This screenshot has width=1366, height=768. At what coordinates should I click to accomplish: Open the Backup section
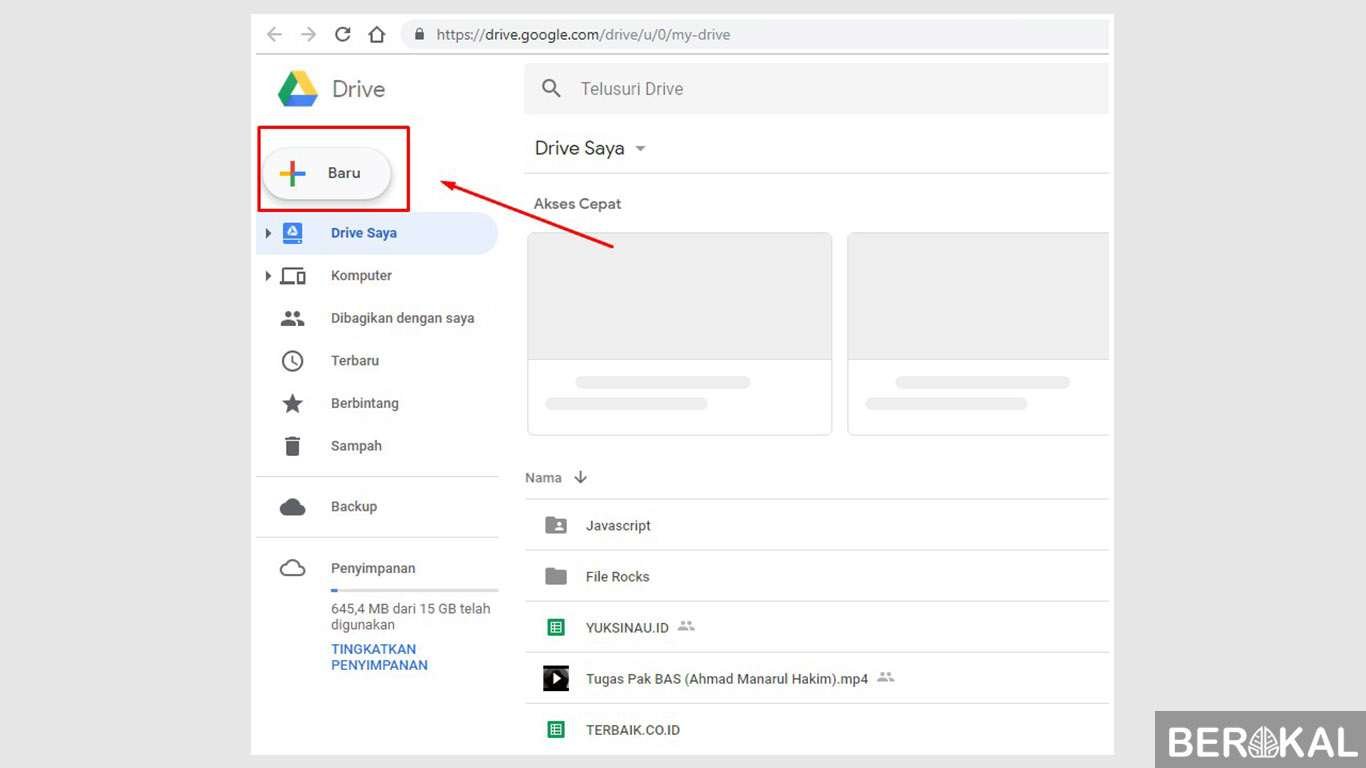(377, 507)
